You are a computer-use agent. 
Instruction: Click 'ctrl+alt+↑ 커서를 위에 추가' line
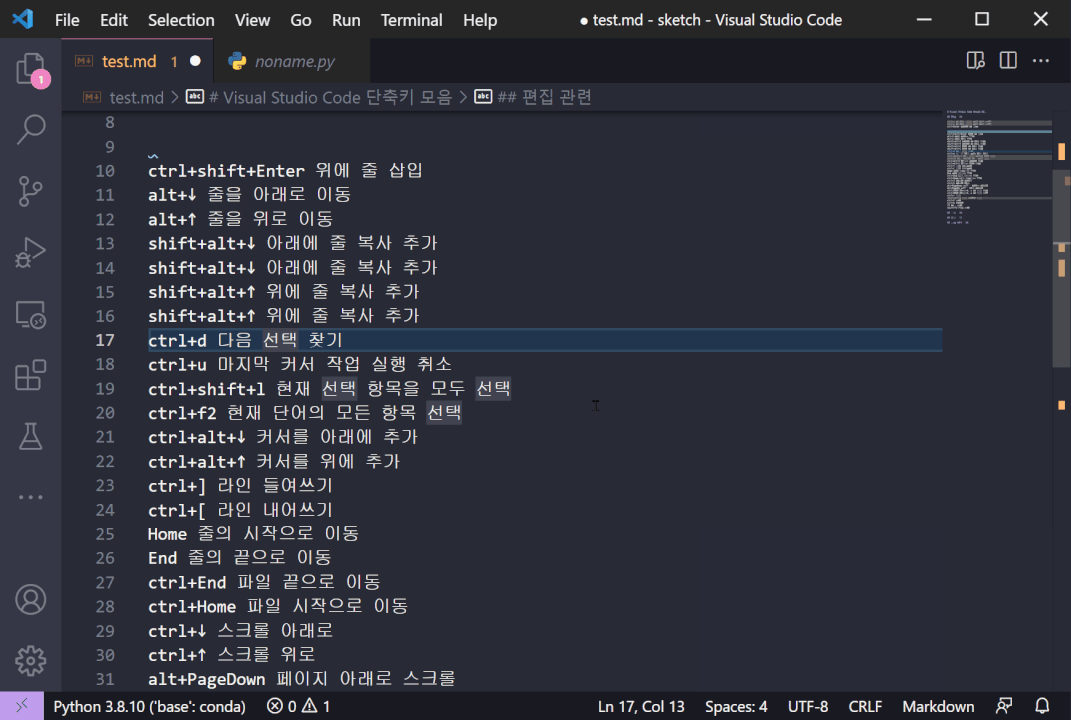[274, 461]
